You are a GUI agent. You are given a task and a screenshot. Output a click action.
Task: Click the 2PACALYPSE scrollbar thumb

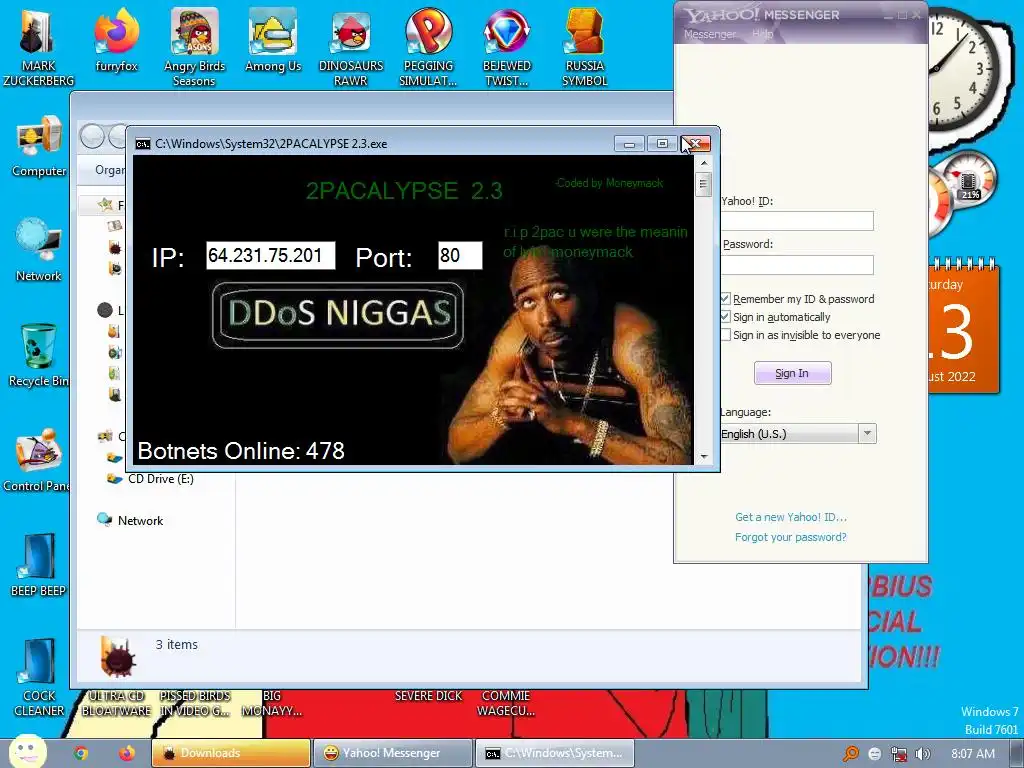[x=703, y=184]
